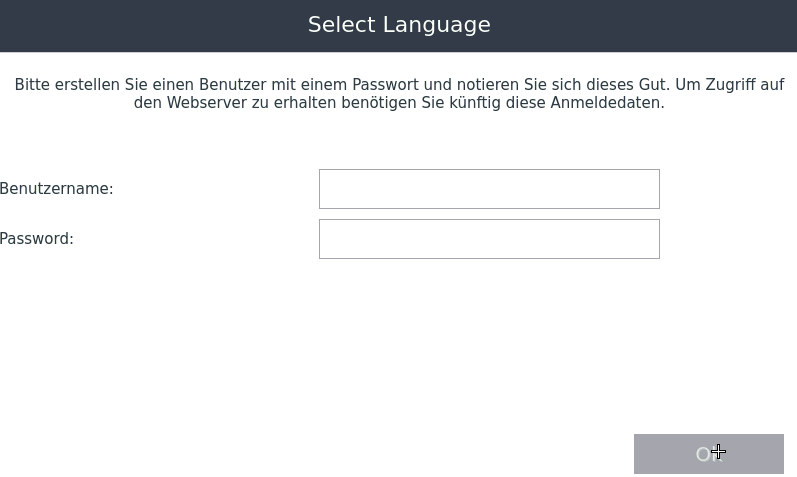Click the dark header bar left of title
Image resolution: width=797 pixels, height=477 pixels.
click(x=150, y=25)
